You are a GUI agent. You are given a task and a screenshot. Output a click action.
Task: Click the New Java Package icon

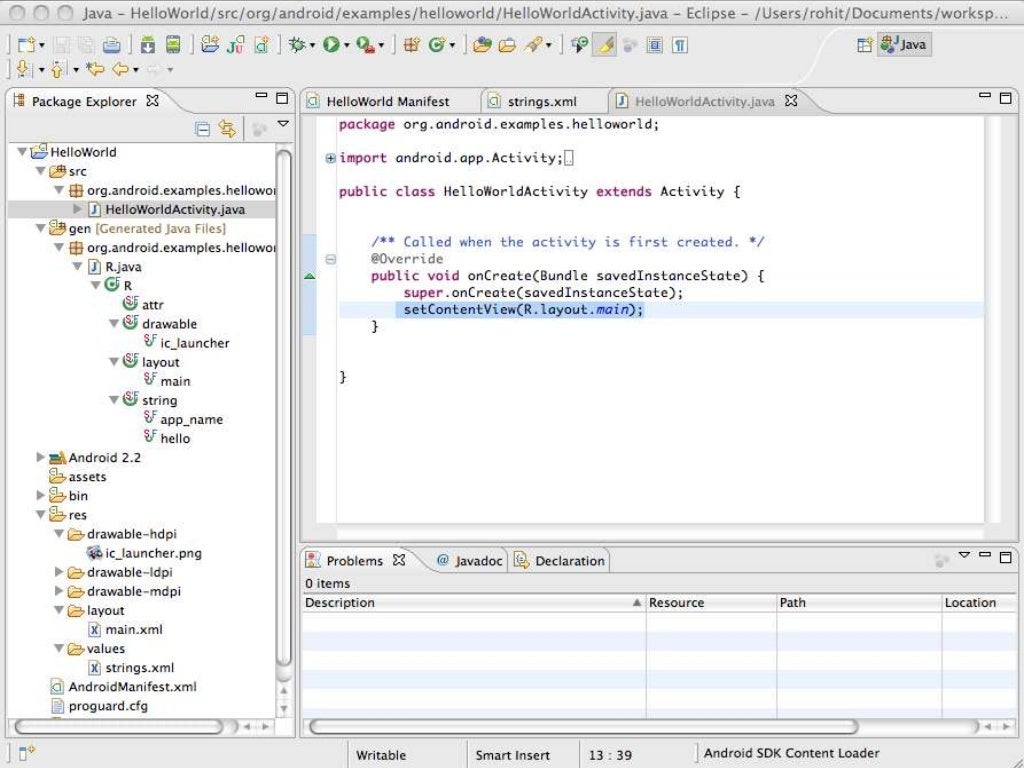point(411,45)
